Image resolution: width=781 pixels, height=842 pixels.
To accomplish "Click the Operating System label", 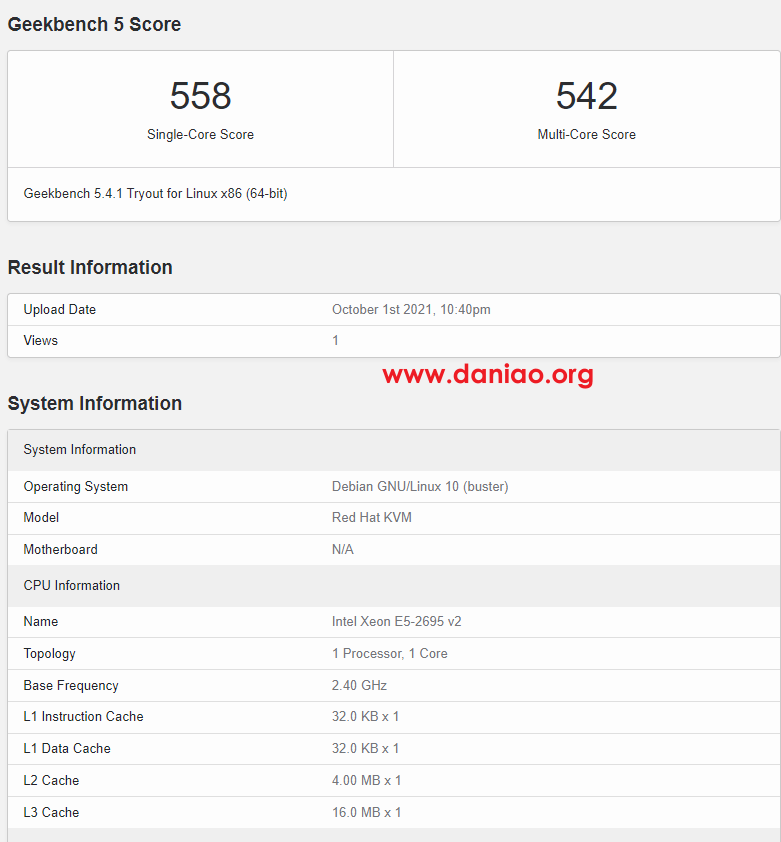I will click(x=76, y=487).
